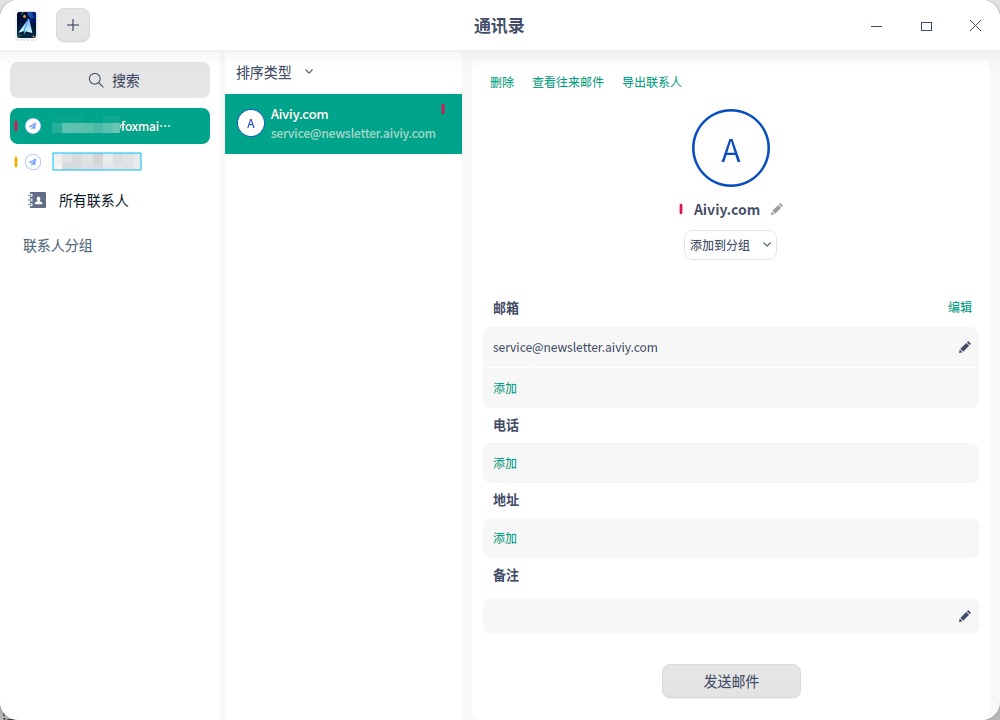The width and height of the screenshot is (1000, 720).
Task: Click the pencil icon in 备注 field
Action: [x=964, y=616]
